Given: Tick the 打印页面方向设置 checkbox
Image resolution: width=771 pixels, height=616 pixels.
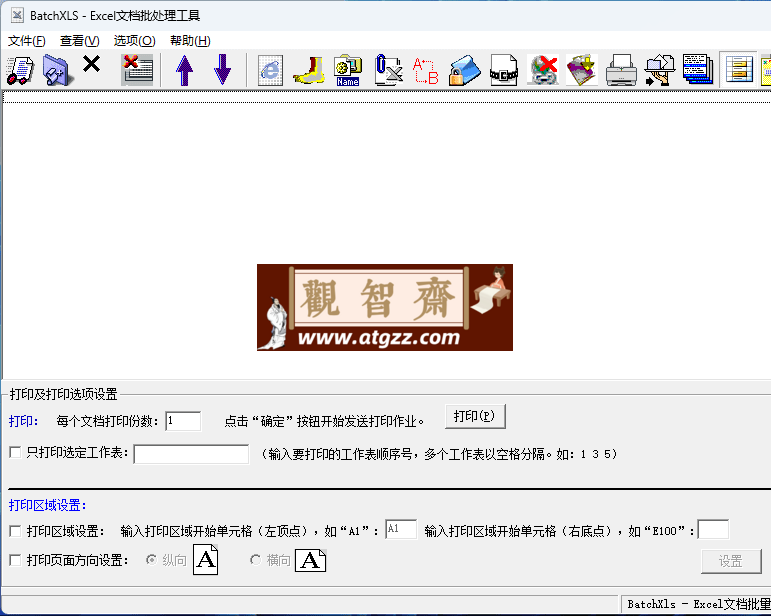Looking at the screenshot, I should (x=15, y=560).
